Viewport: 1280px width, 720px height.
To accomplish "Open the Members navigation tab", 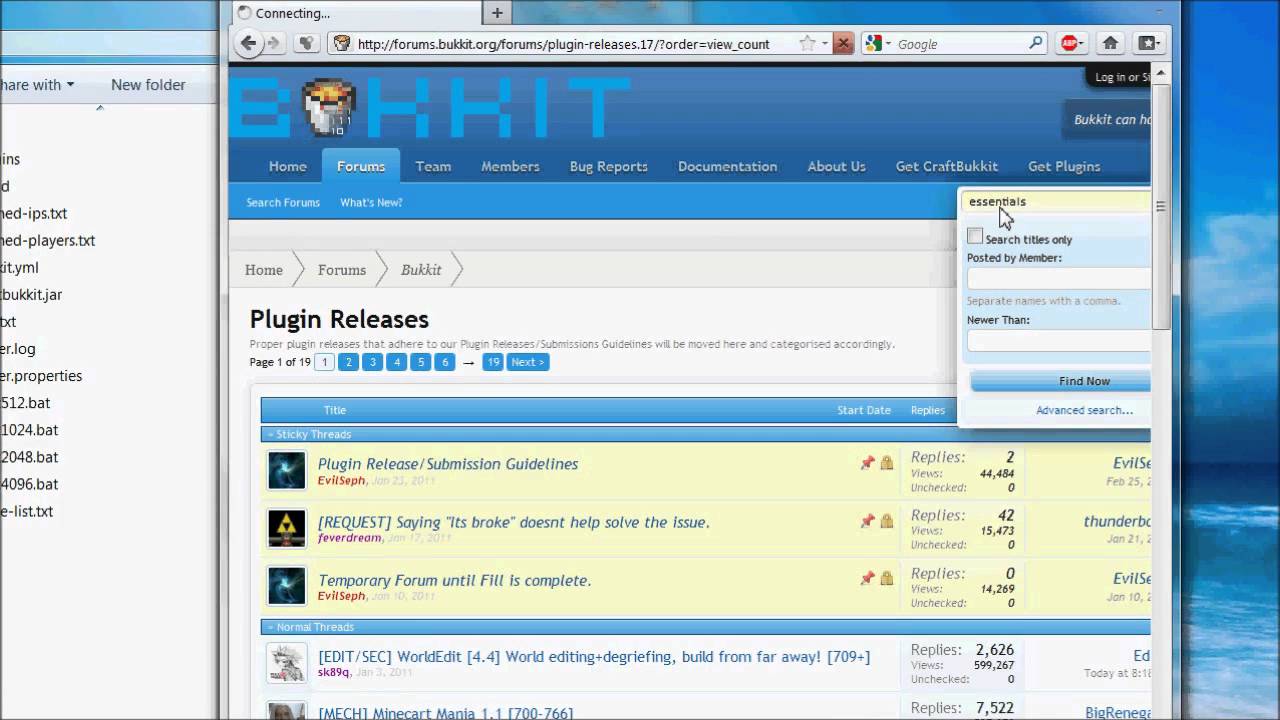I will 510,166.
